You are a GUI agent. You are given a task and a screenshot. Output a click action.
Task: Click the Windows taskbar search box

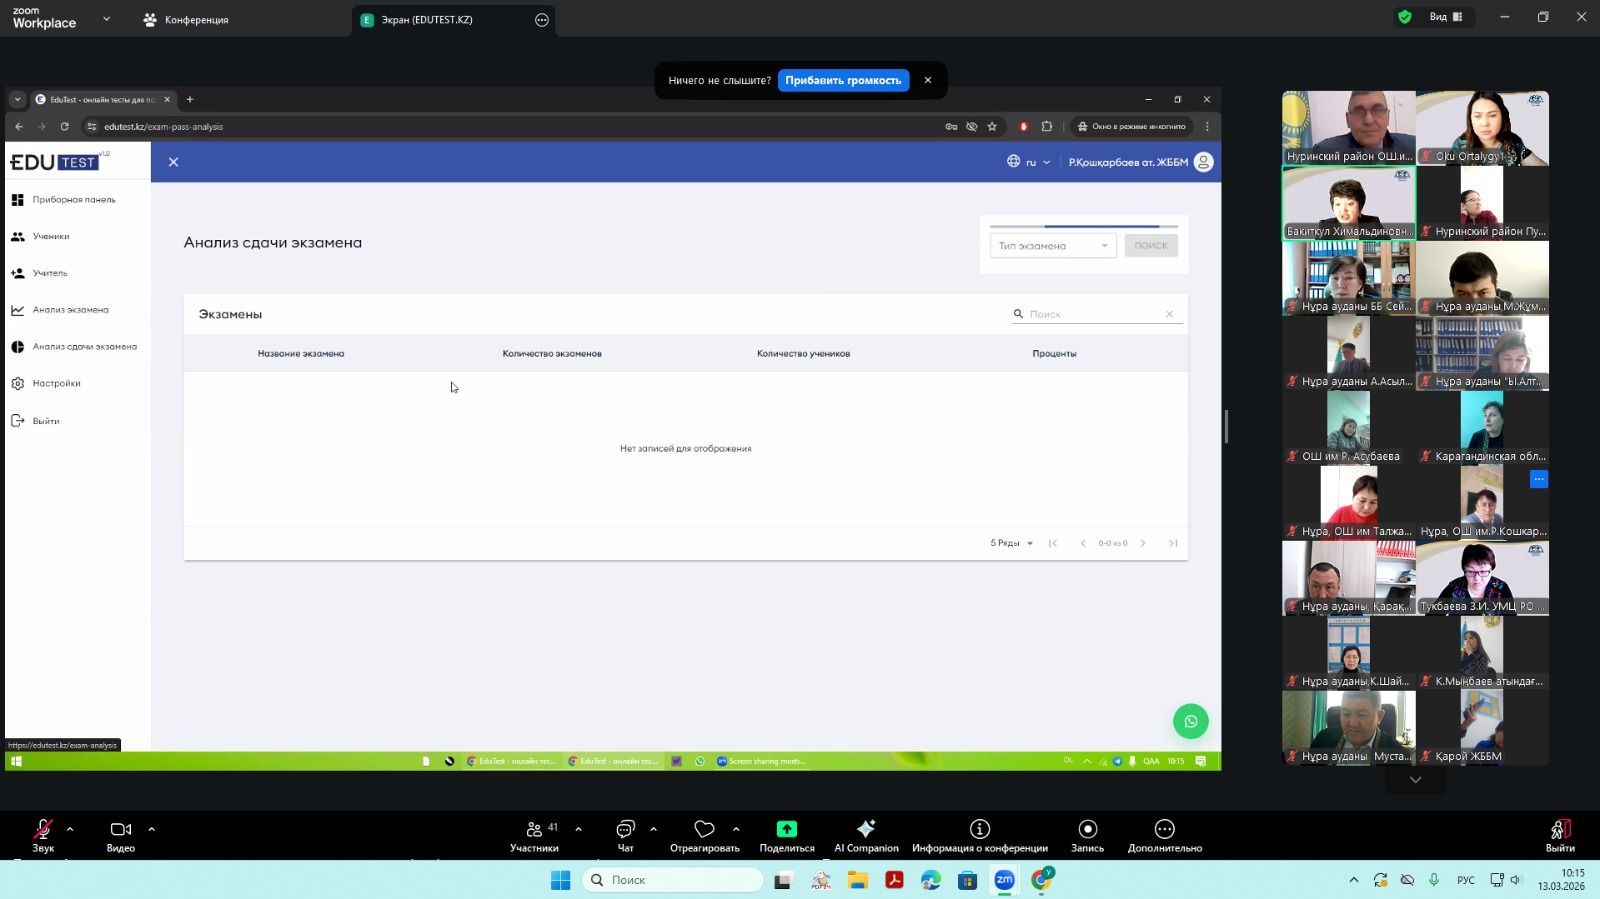point(673,880)
